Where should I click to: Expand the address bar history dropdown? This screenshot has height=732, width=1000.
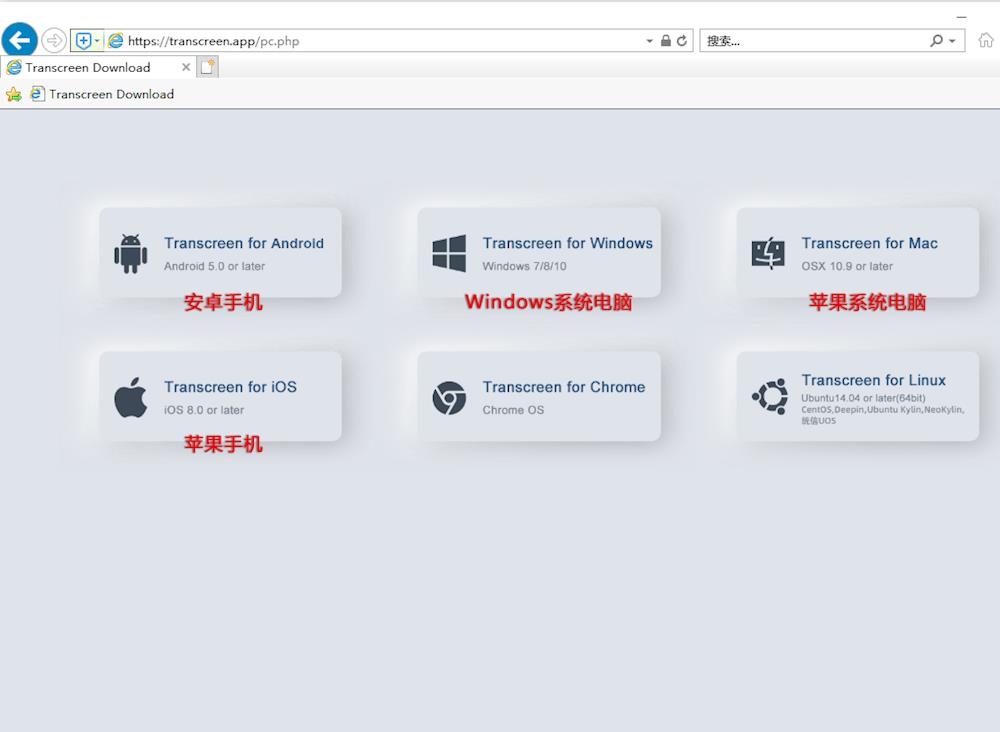click(649, 41)
